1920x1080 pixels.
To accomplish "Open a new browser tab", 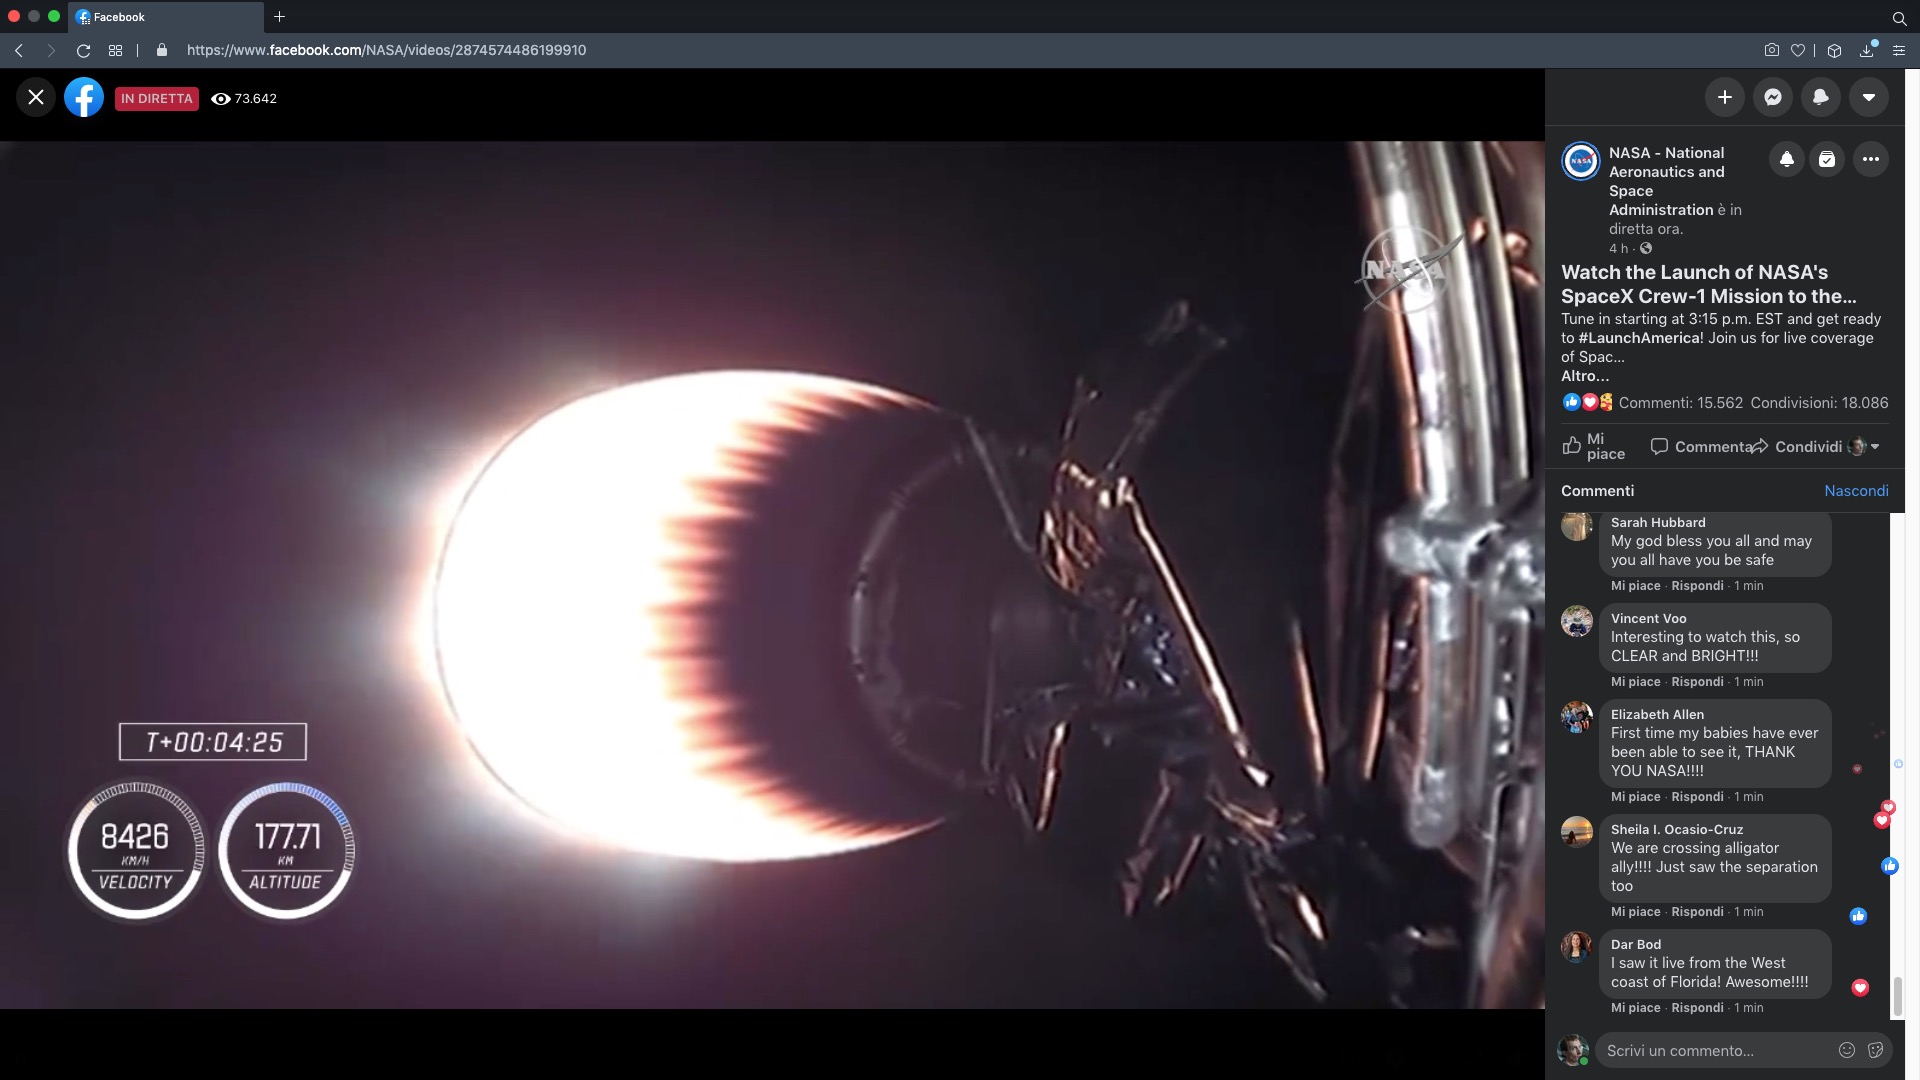I will pyautogui.click(x=280, y=16).
